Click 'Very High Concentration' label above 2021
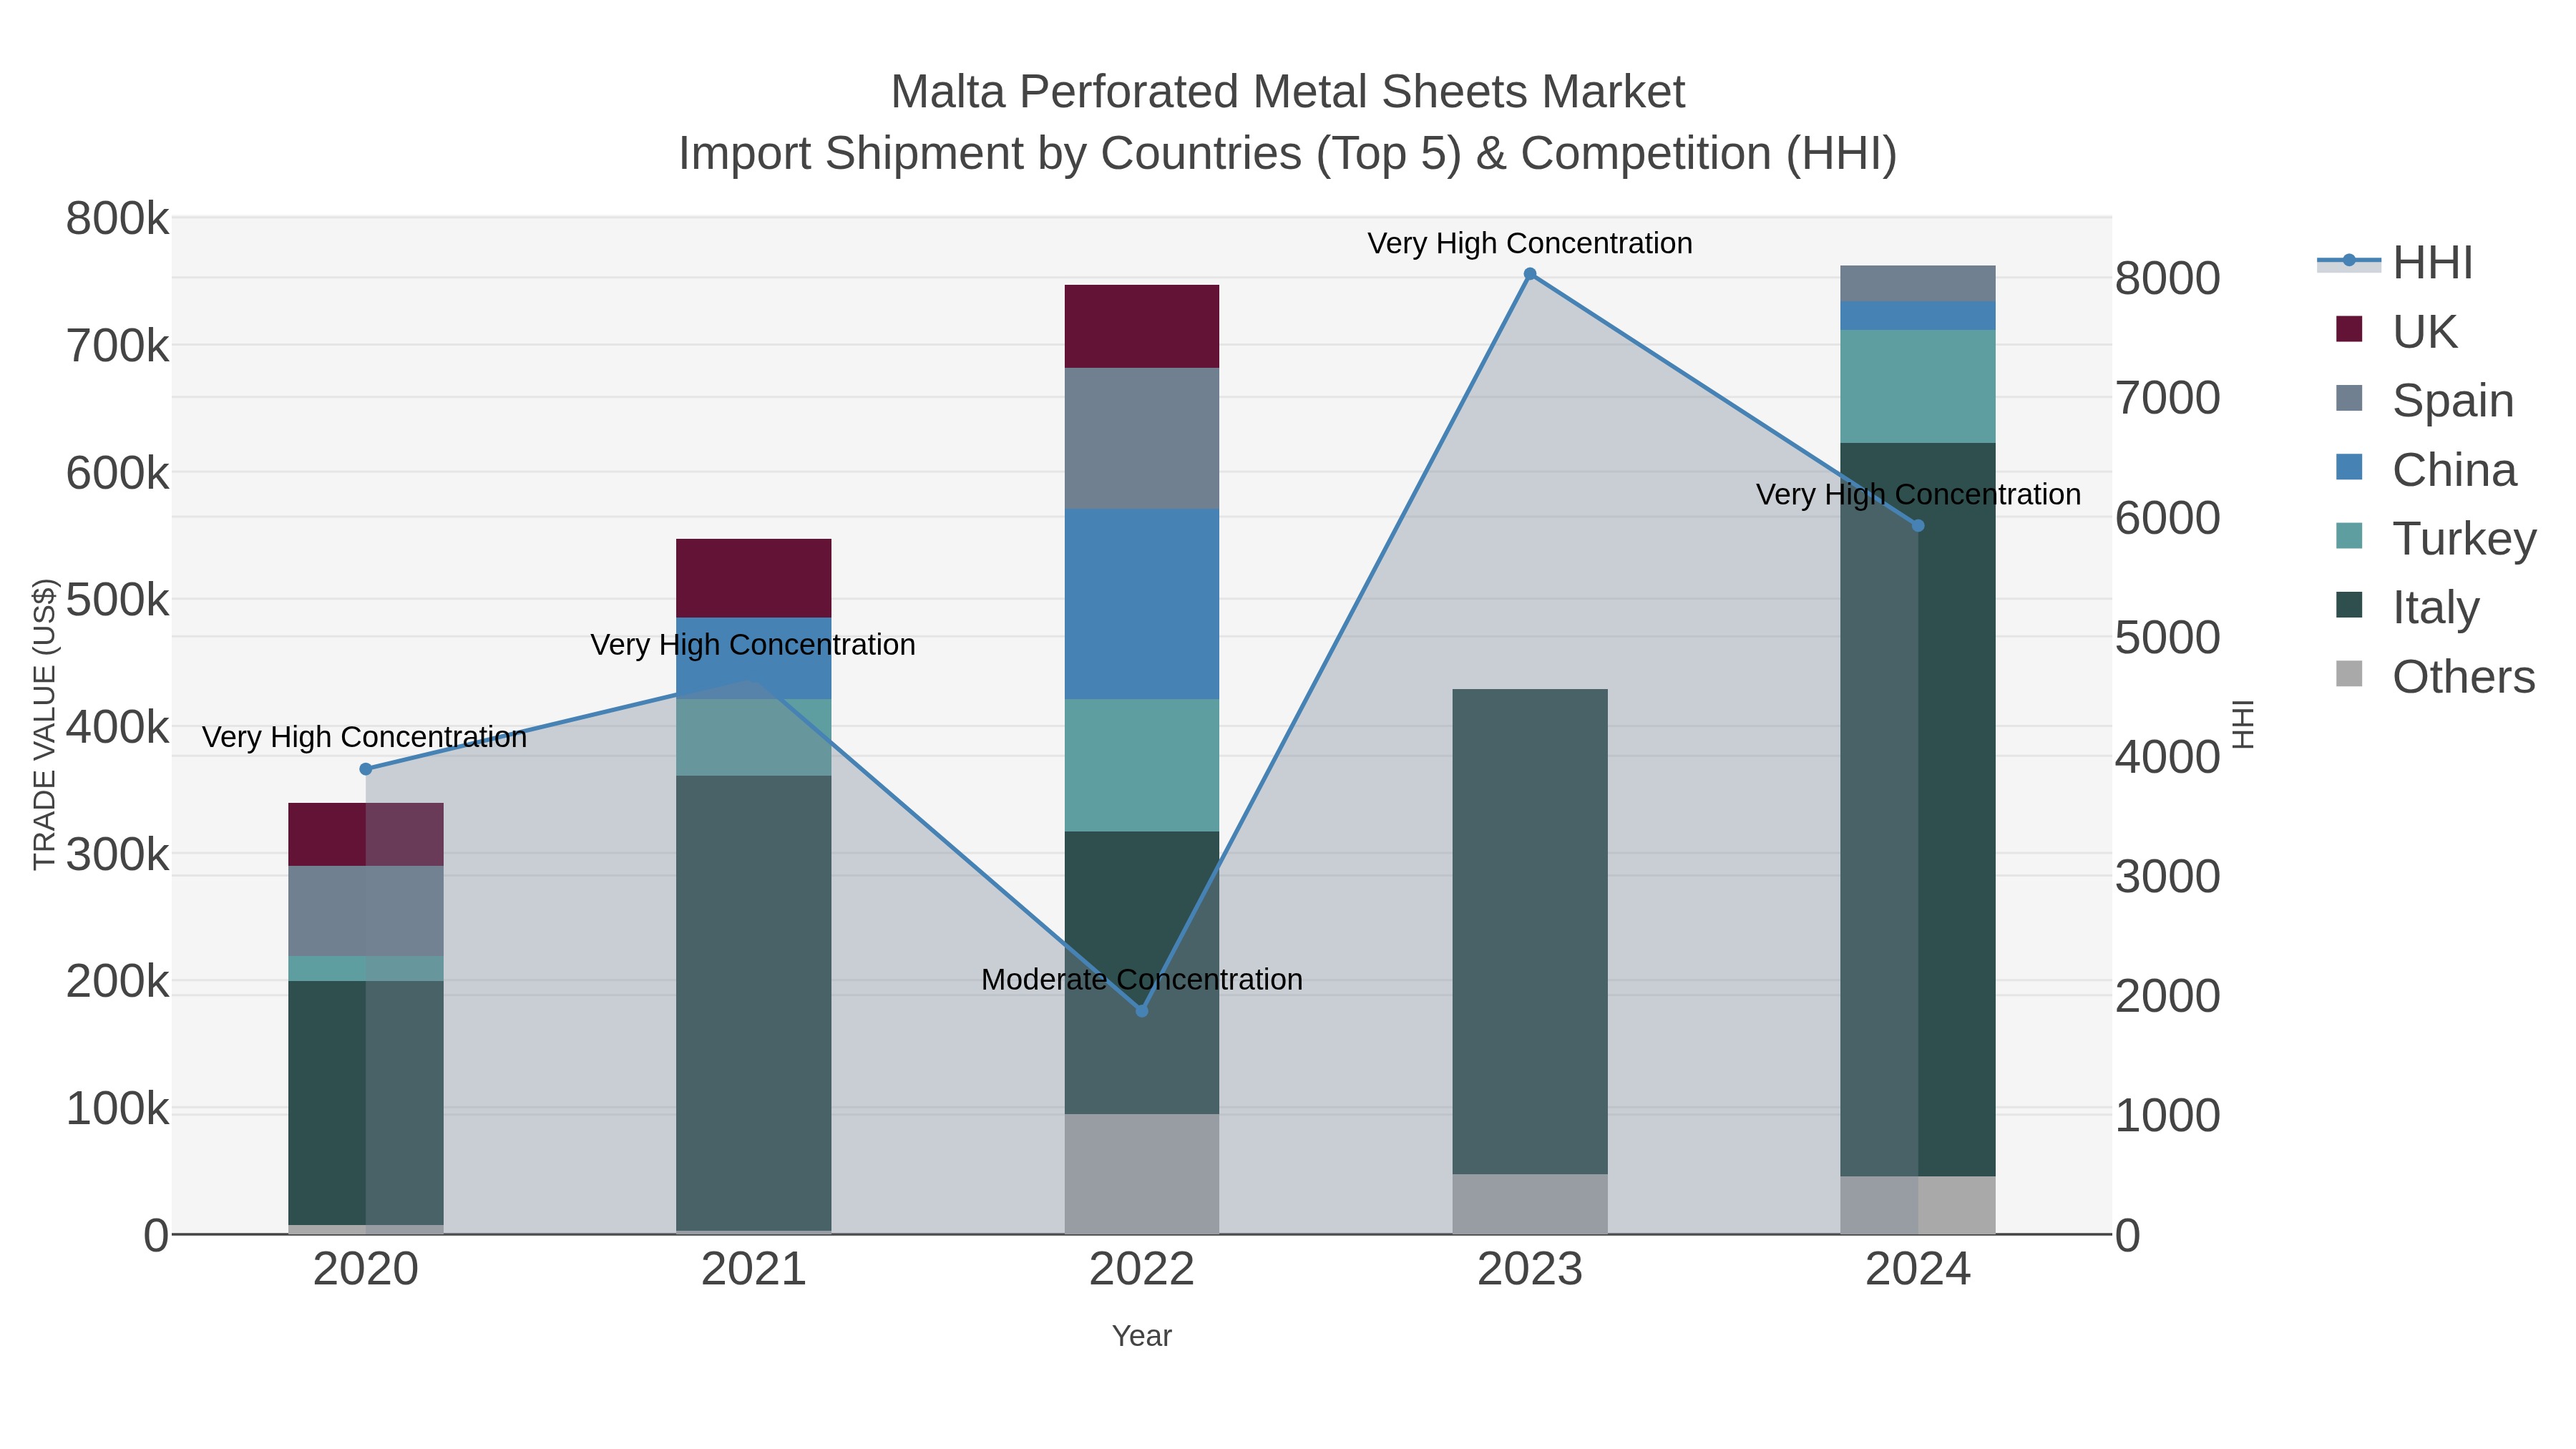Screen dimensions: 2576x1449 (753, 644)
